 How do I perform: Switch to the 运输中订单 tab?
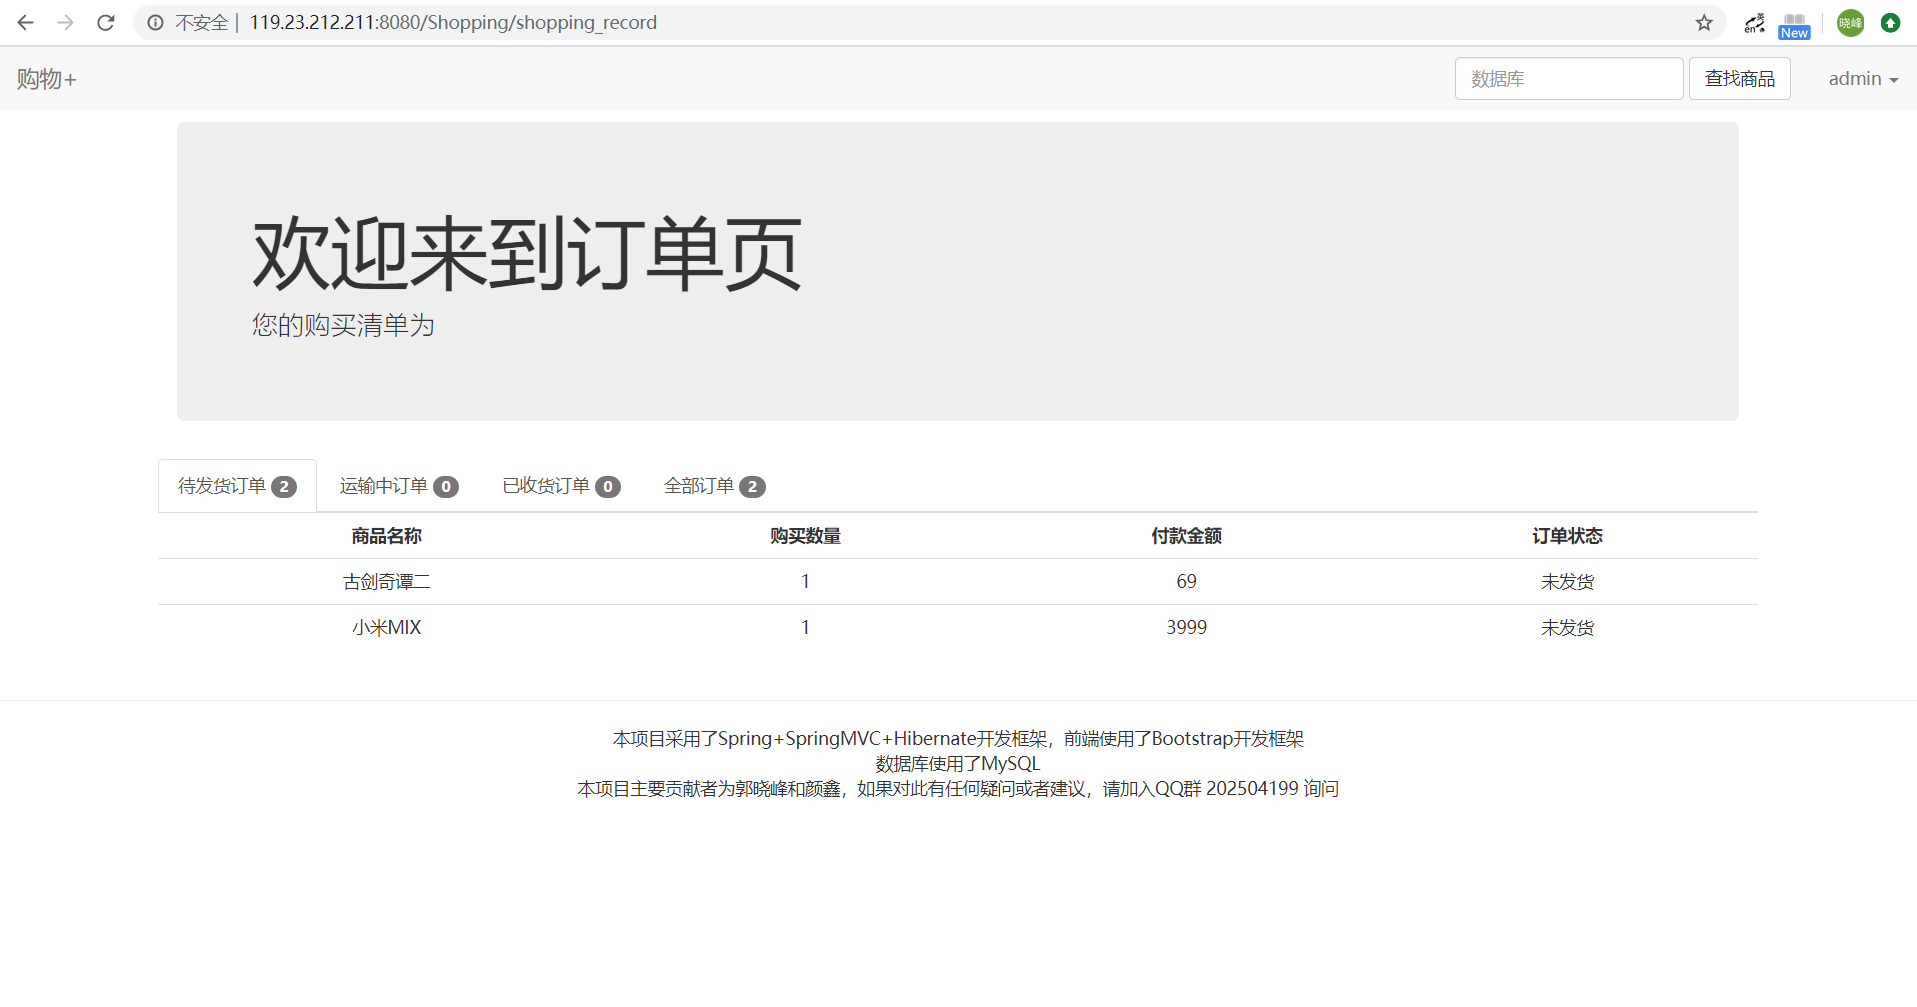397,486
